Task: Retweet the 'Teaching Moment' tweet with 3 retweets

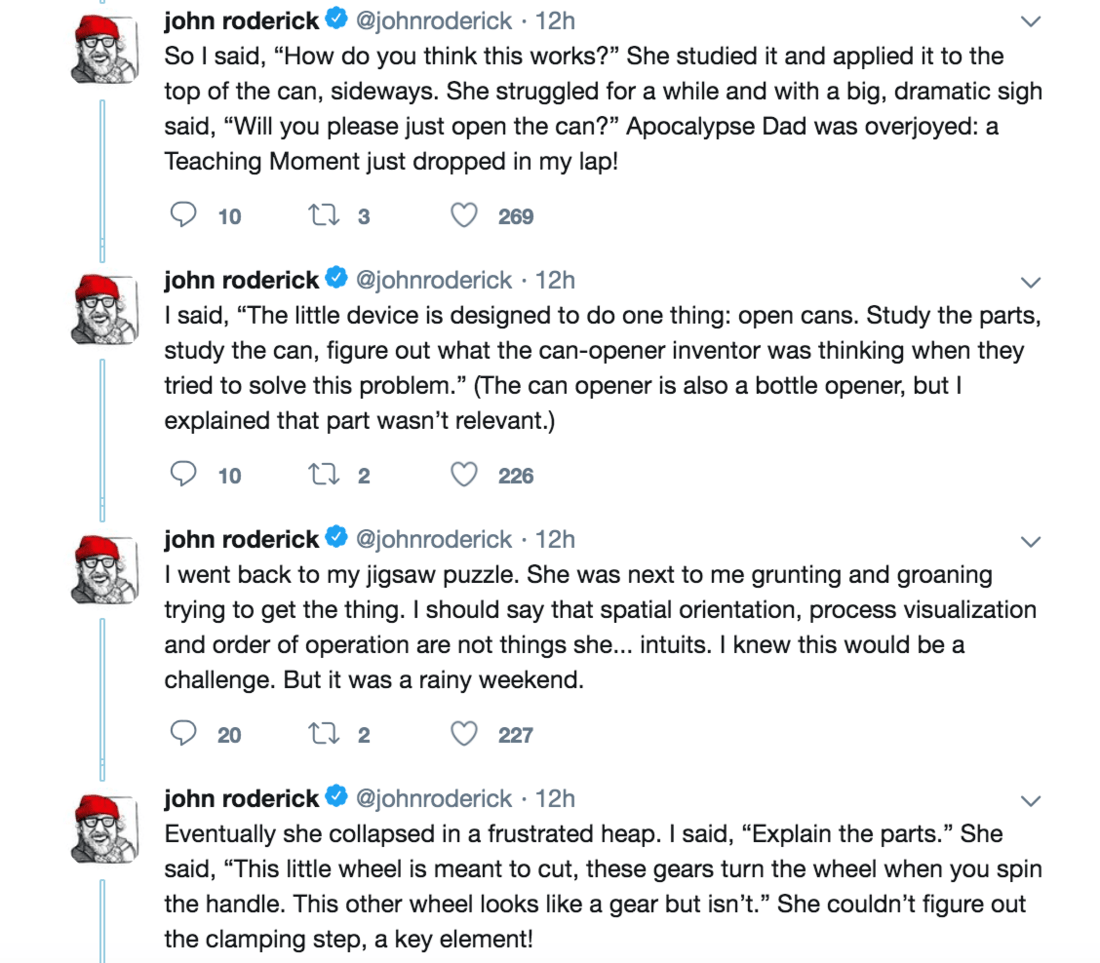Action: [x=324, y=215]
